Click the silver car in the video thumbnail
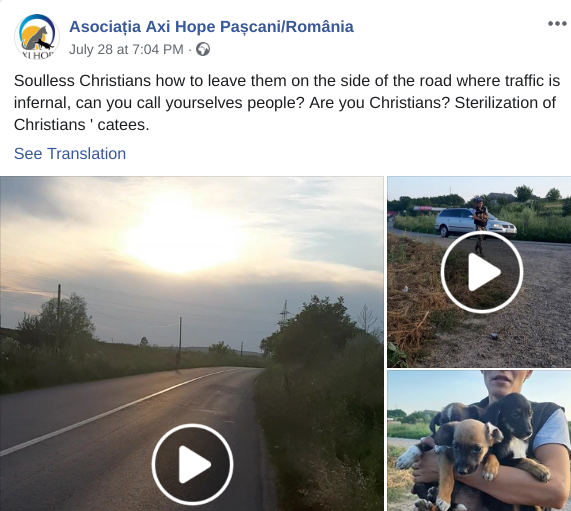The width and height of the screenshot is (571, 511). 475,222
